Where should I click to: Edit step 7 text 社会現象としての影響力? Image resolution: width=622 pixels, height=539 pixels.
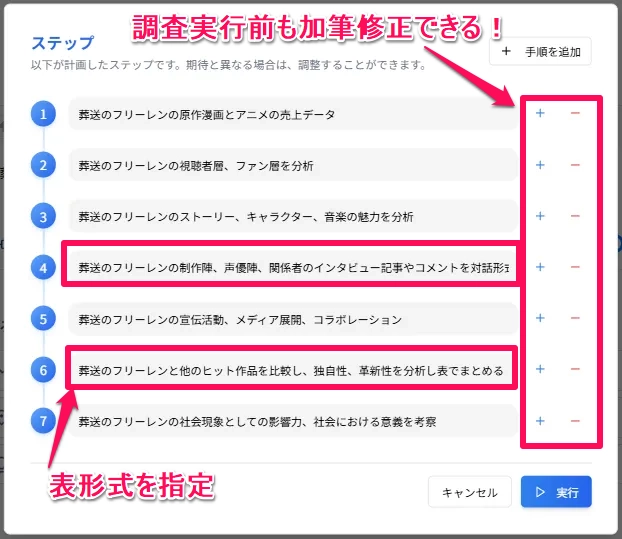(293, 421)
